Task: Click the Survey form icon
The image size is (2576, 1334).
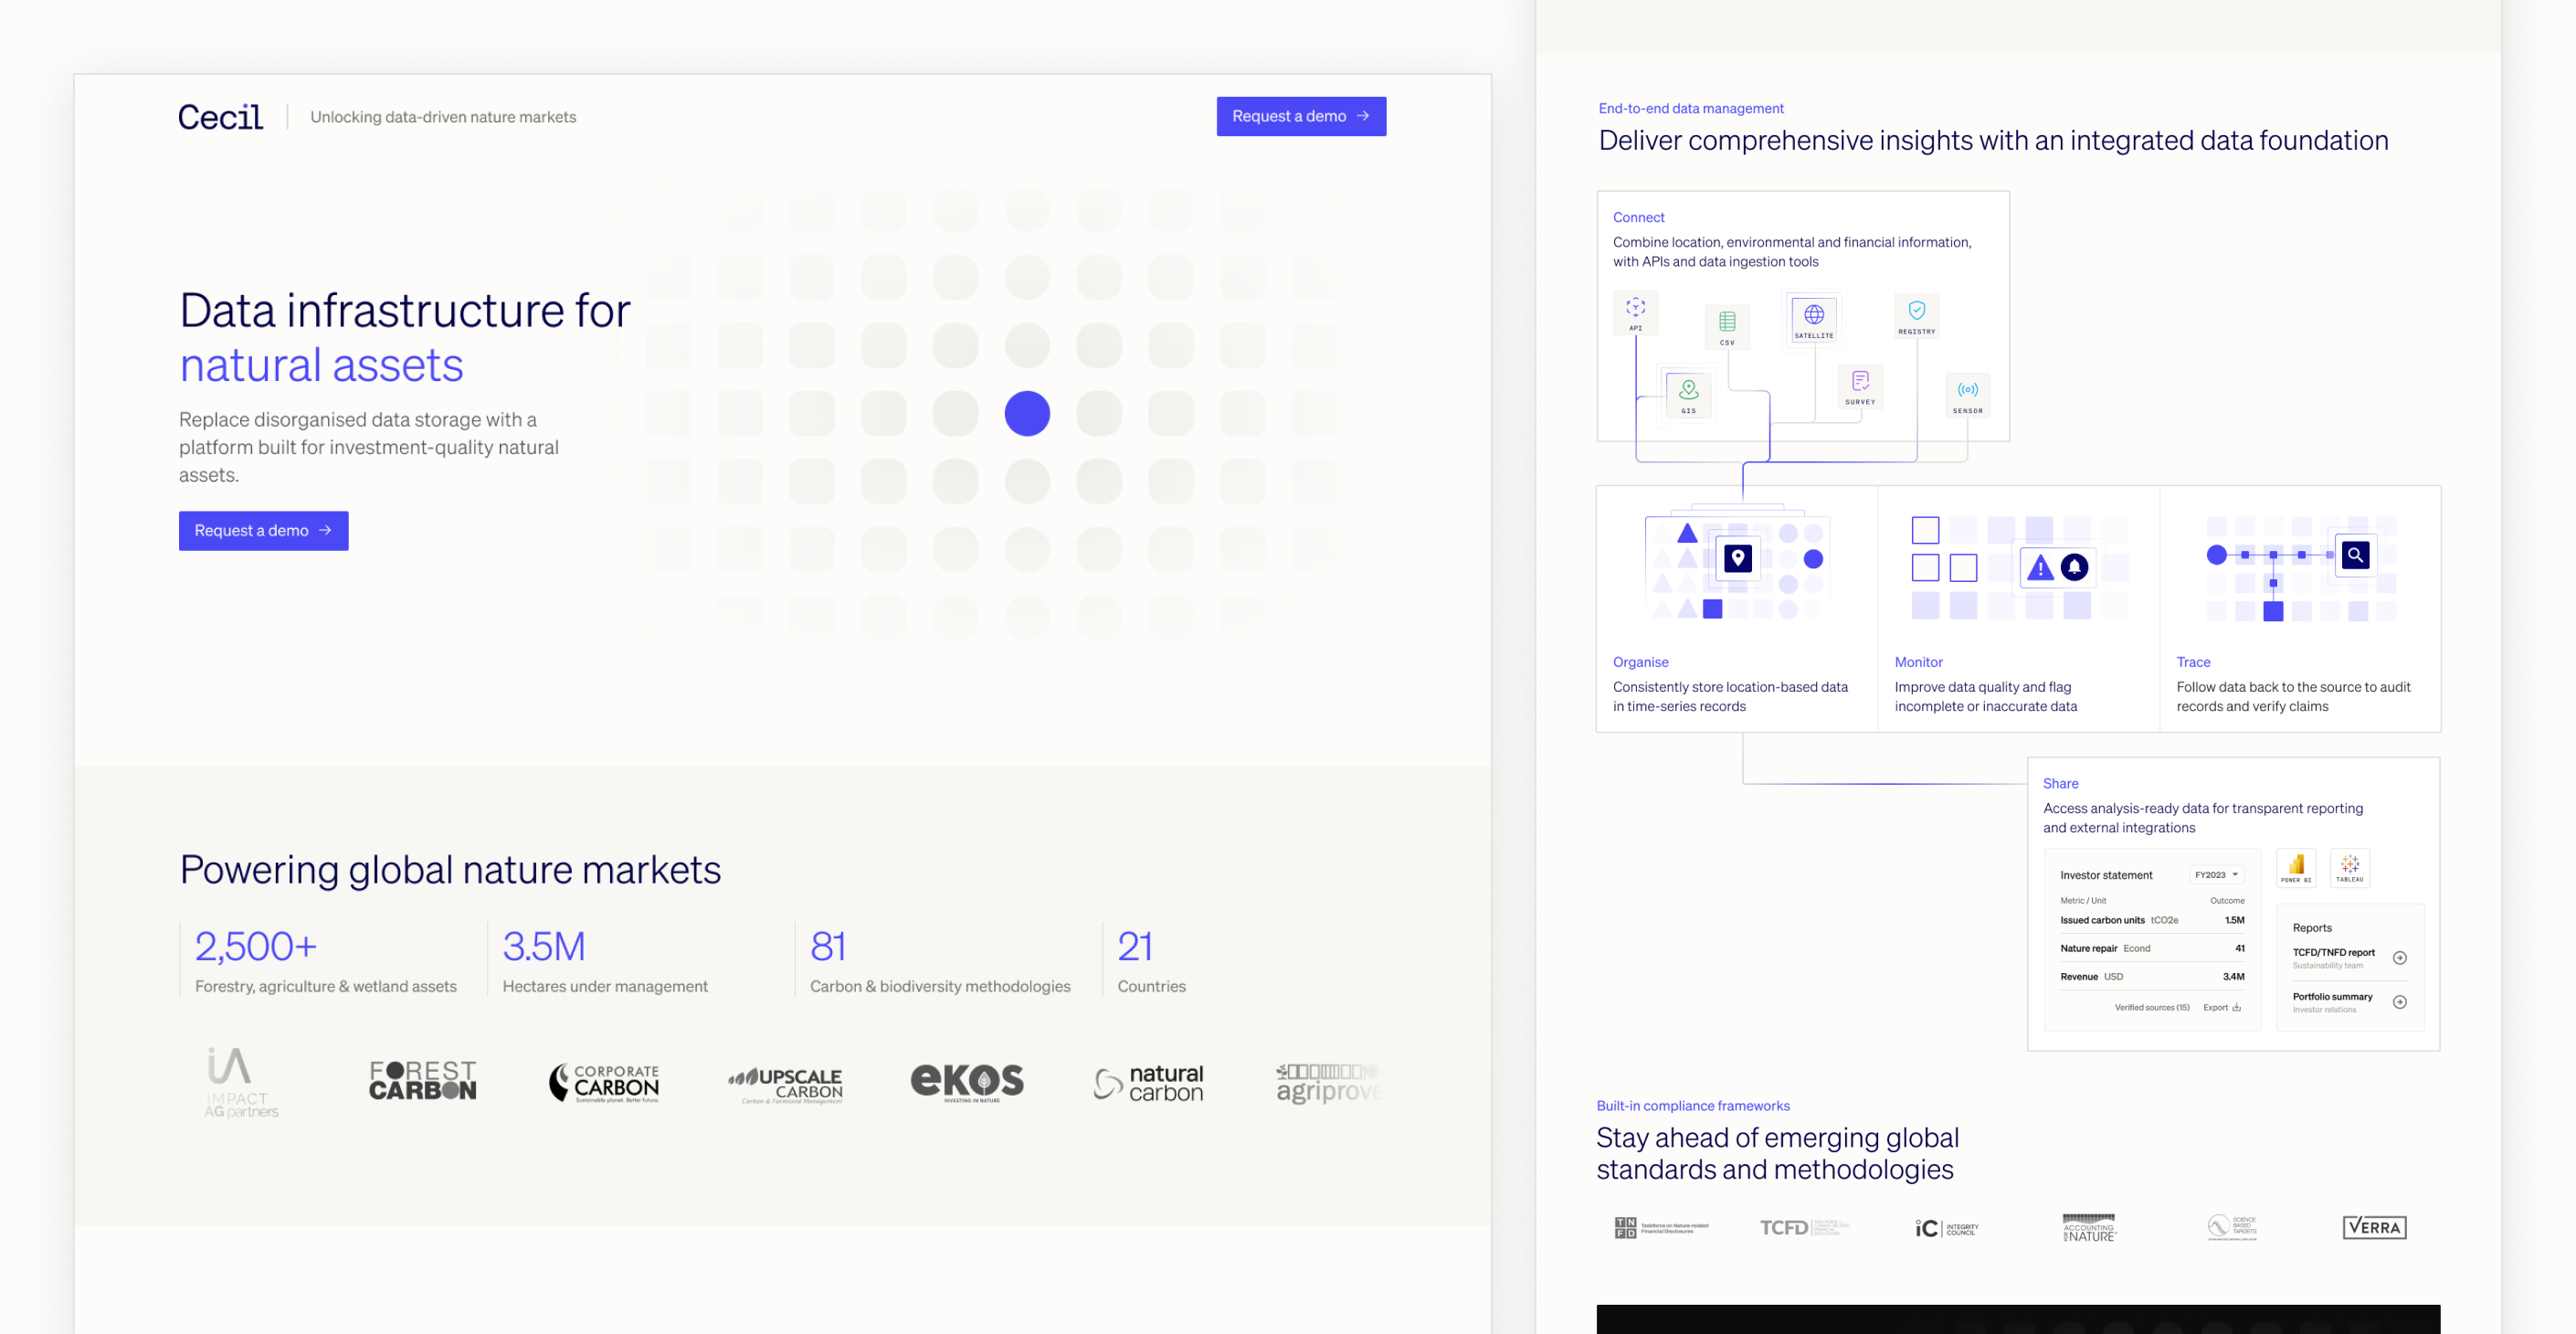Action: [x=1860, y=382]
